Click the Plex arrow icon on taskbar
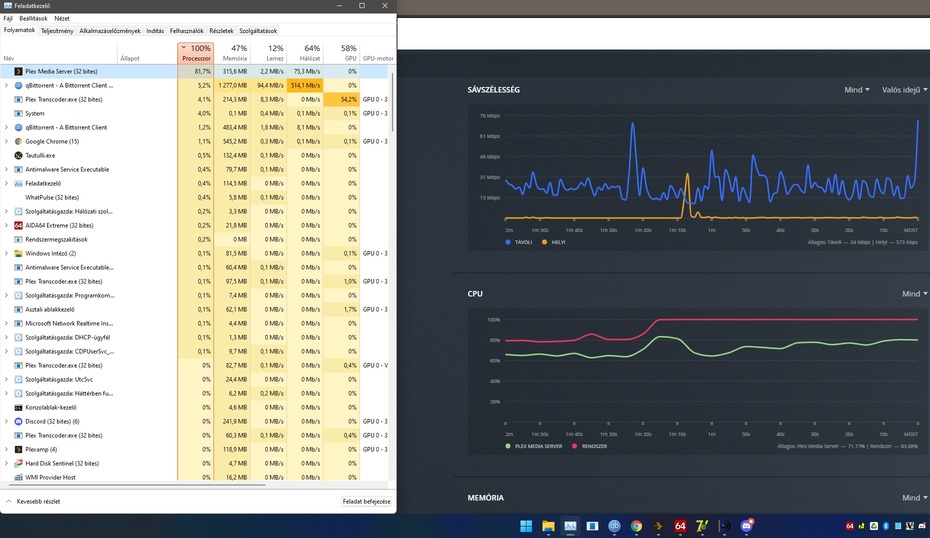 [x=658, y=526]
